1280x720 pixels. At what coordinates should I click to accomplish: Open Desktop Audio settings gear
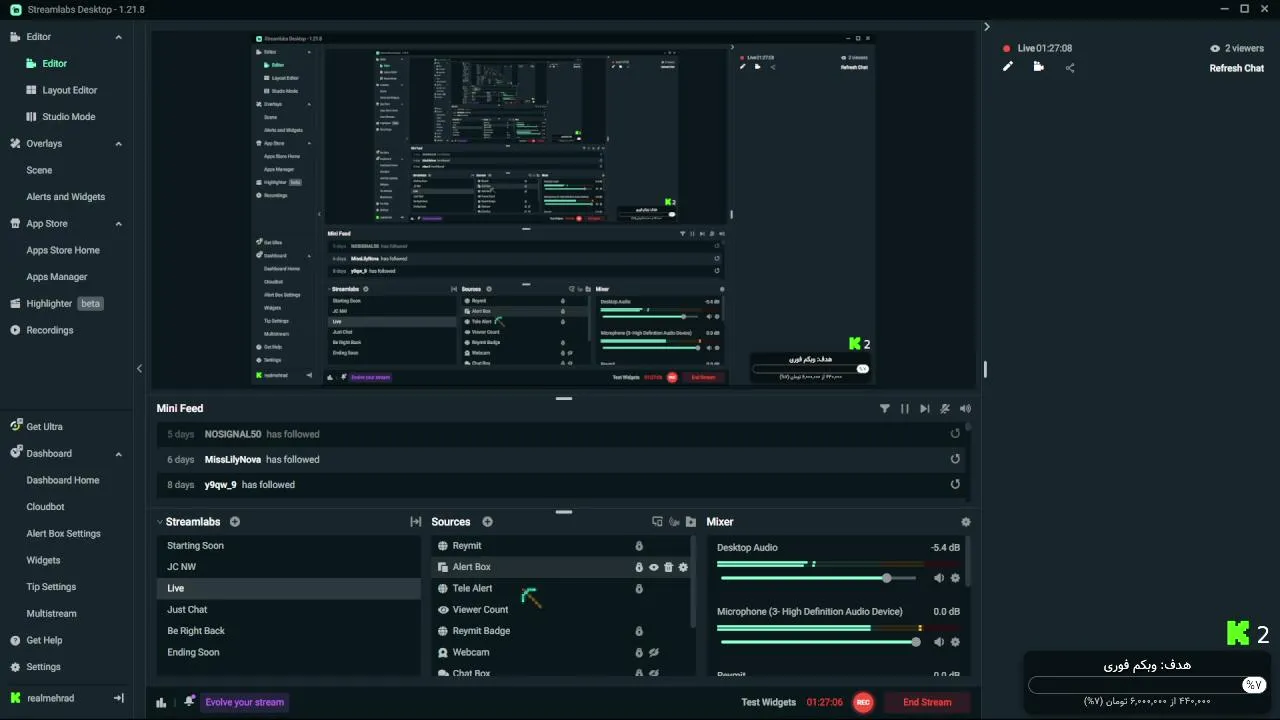point(955,578)
